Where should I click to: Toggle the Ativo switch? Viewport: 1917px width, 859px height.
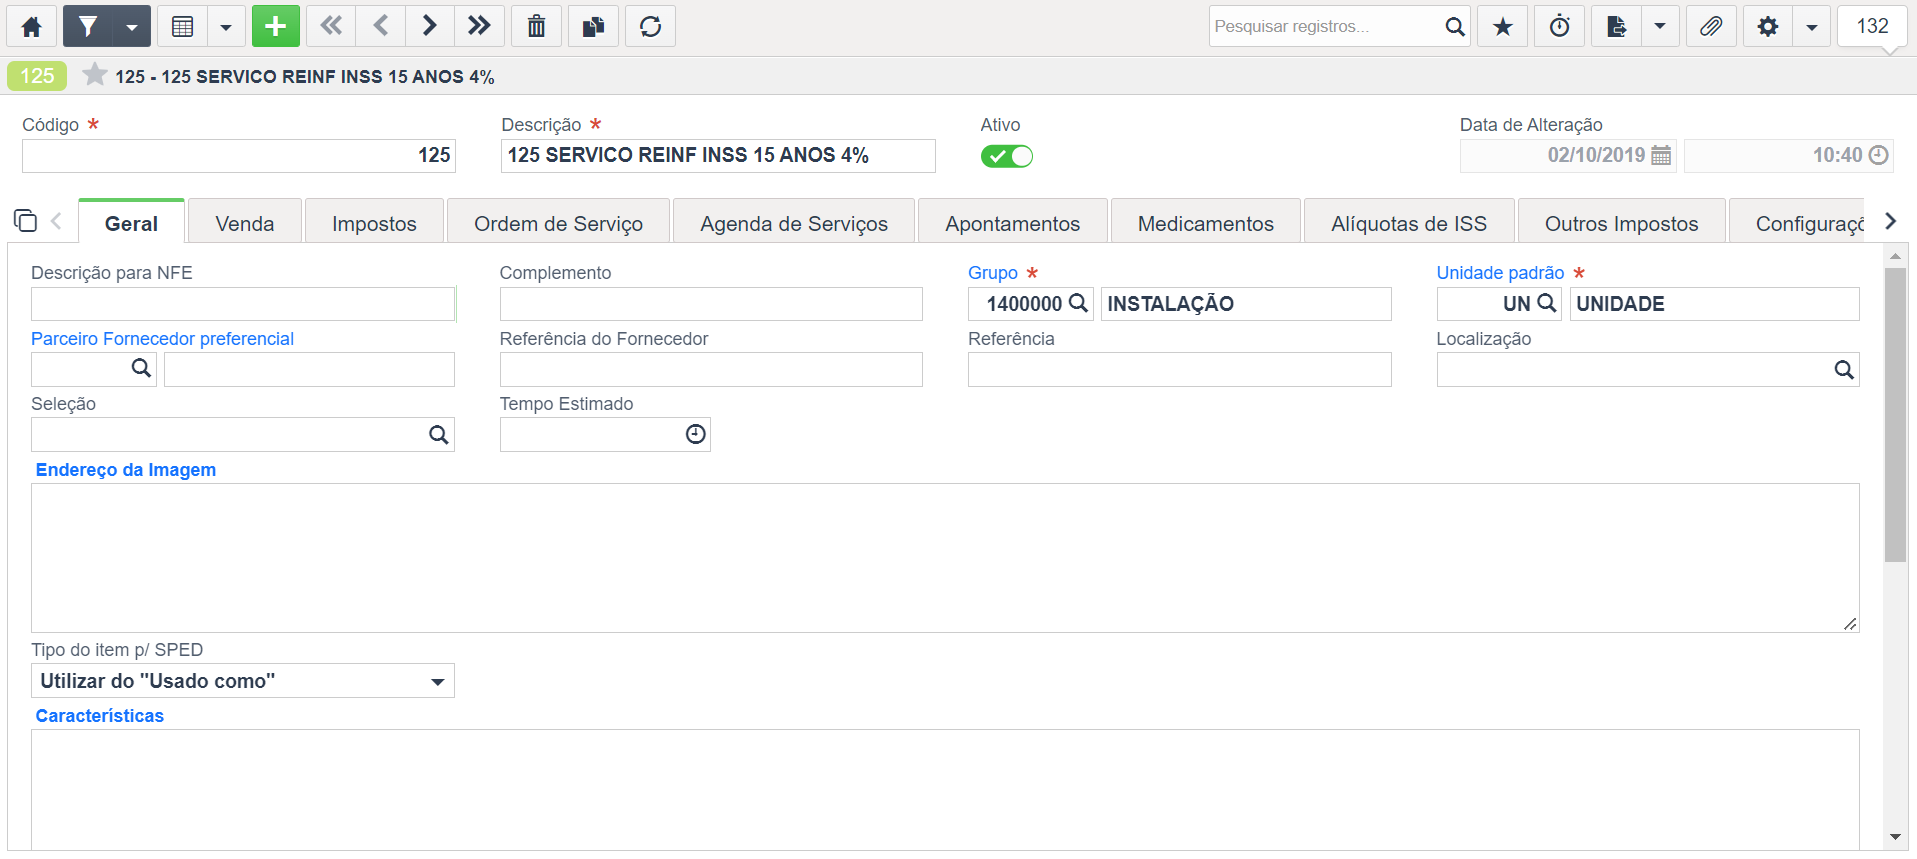pos(1007,156)
